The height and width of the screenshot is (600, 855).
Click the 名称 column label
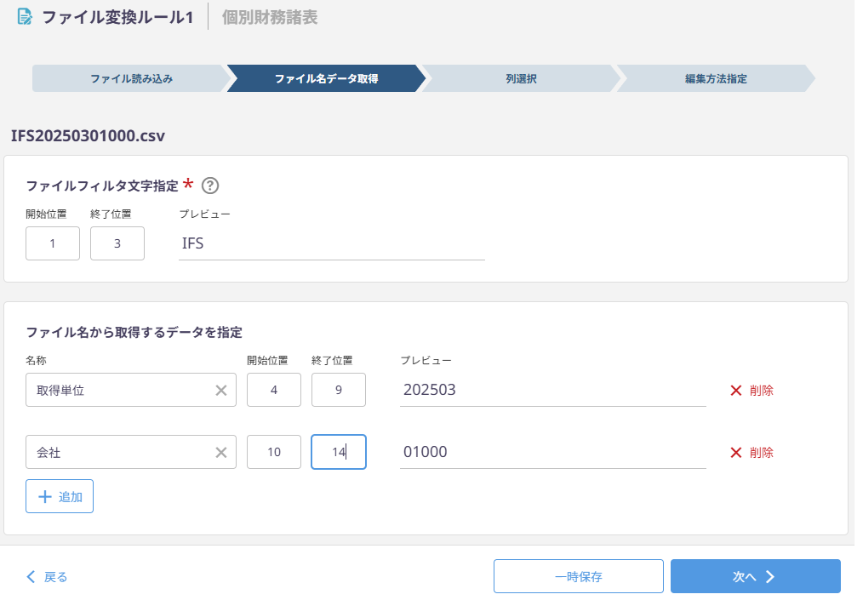[36, 361]
